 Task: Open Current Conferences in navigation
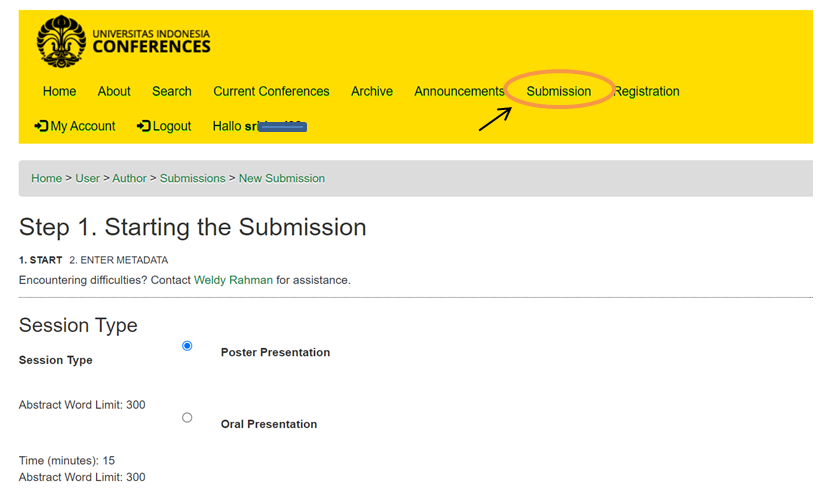point(271,91)
